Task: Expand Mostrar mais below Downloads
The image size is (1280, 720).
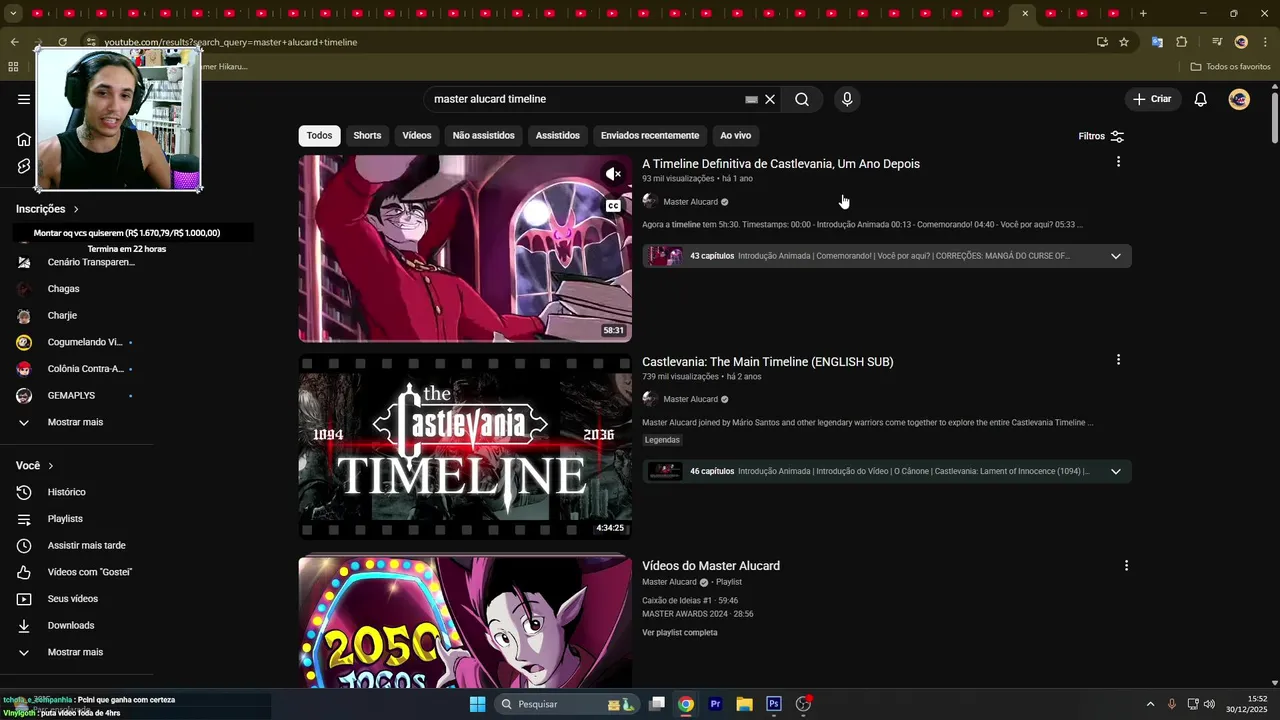Action: point(76,652)
